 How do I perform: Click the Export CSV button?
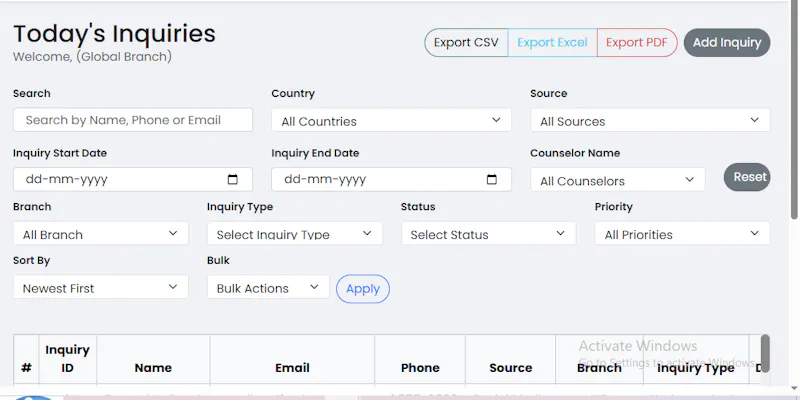[x=466, y=42]
